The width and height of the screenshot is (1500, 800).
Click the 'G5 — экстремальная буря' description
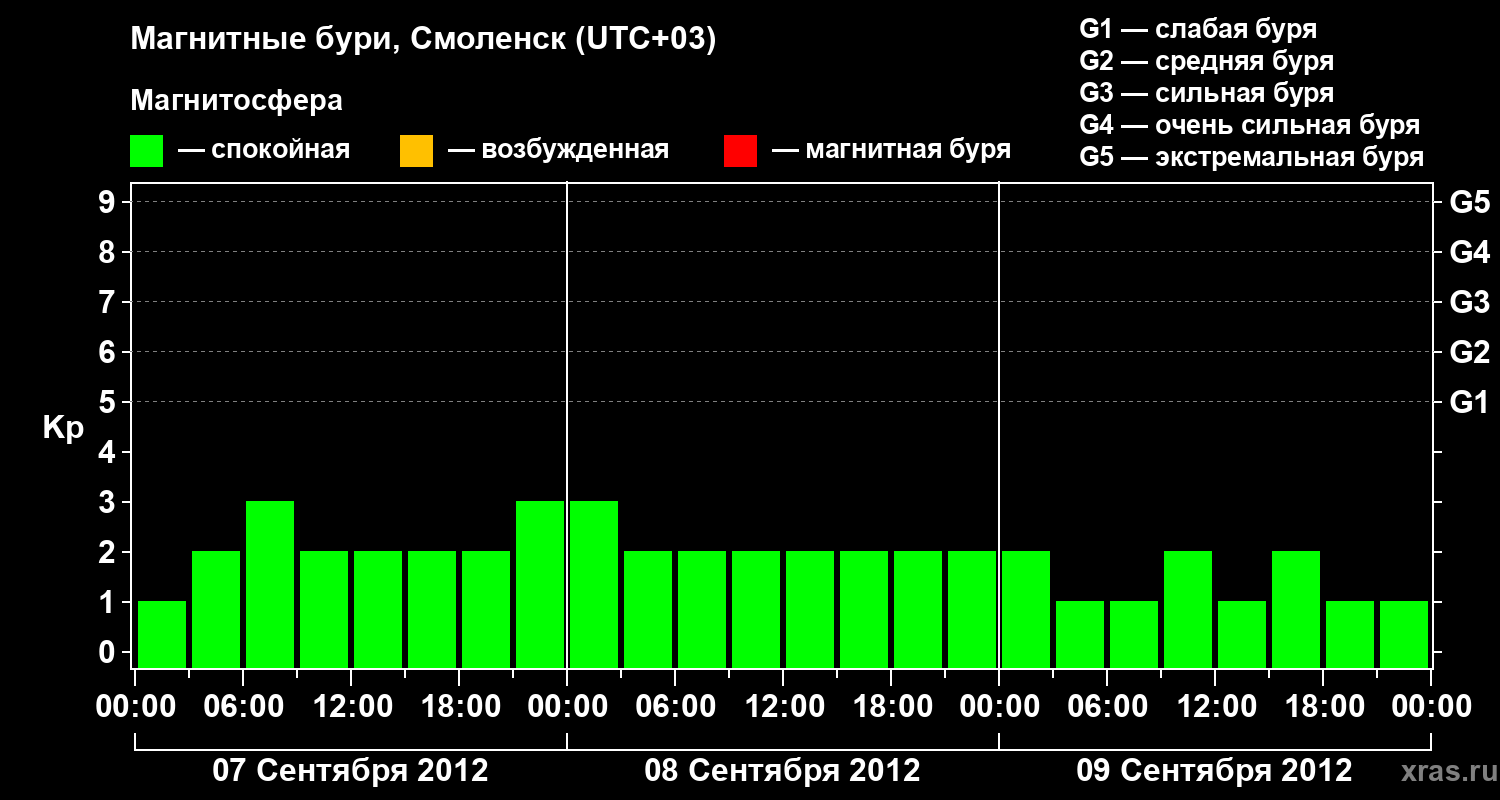(x=1252, y=157)
